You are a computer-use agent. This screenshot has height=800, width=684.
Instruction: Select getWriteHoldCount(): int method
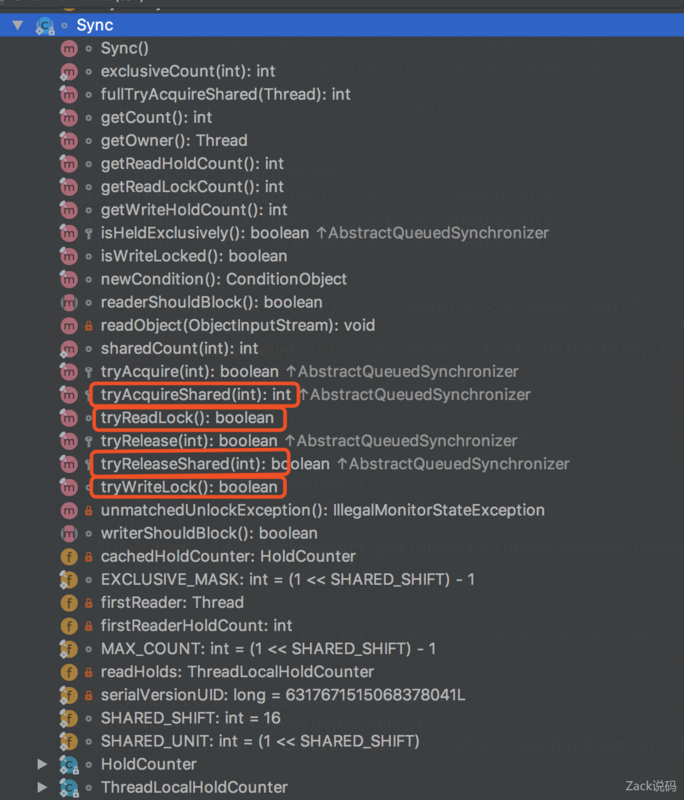click(x=194, y=210)
